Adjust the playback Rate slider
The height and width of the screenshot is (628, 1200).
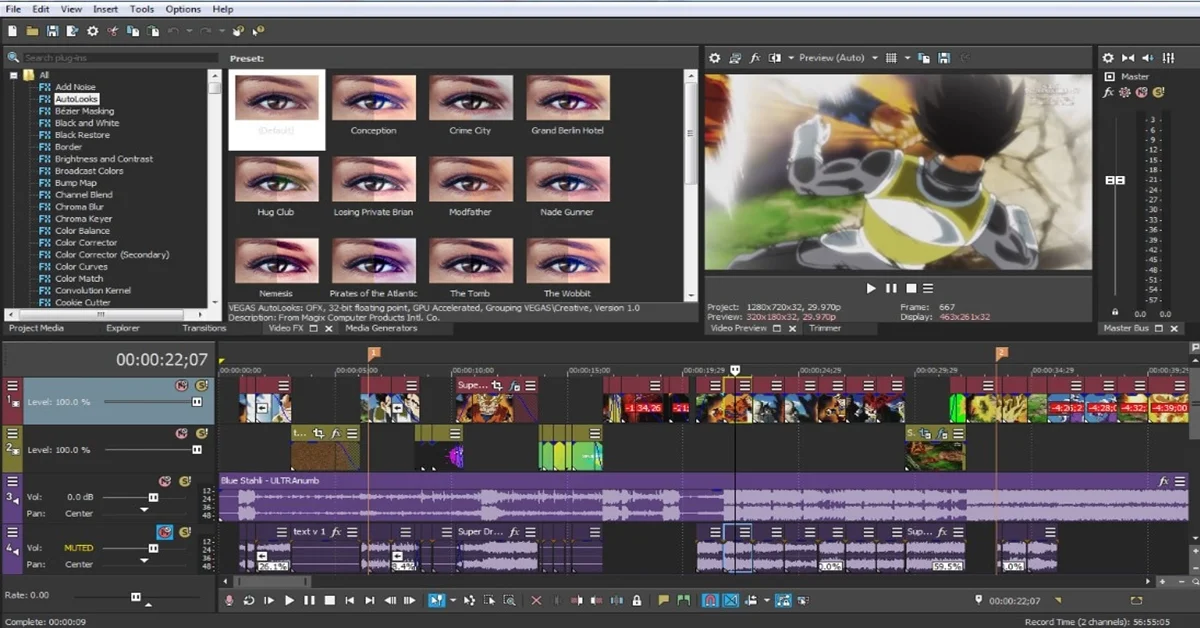pyautogui.click(x=135, y=596)
